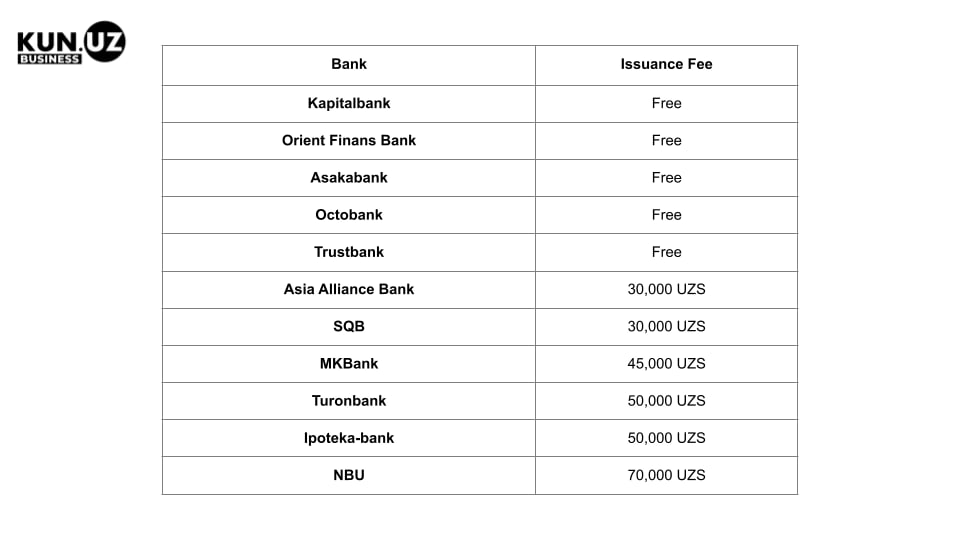Screen dimensions: 960x540
Task: Click the 70,000 UZS fee for NBU
Action: pos(666,475)
